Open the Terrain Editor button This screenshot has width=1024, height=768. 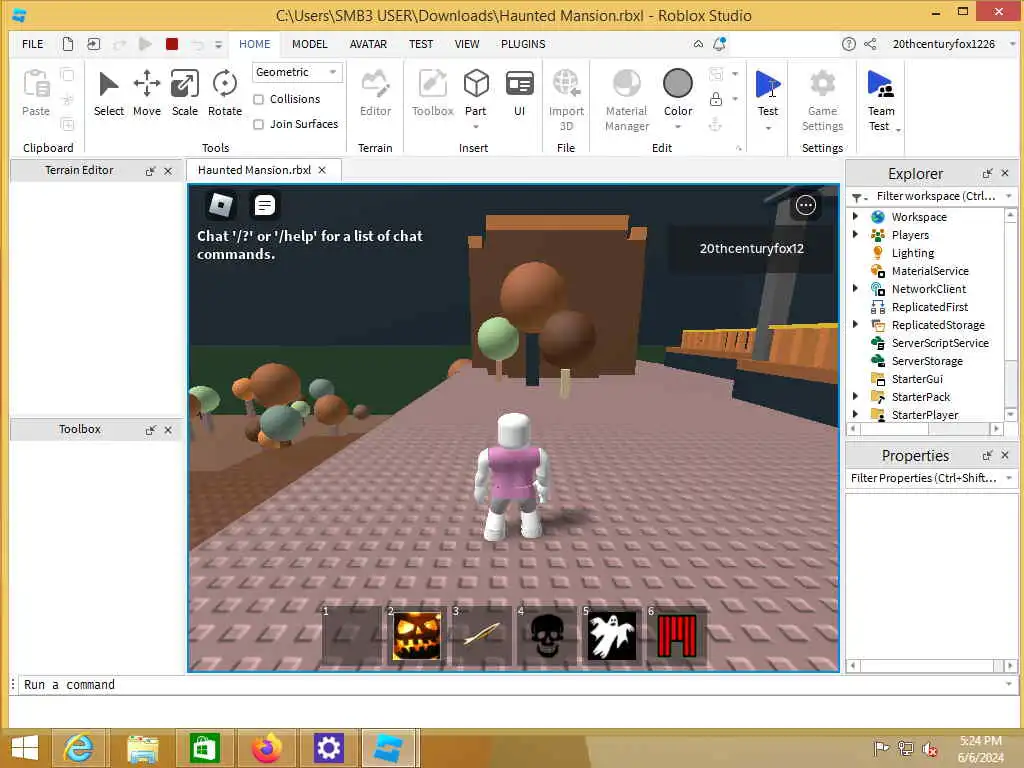point(376,93)
